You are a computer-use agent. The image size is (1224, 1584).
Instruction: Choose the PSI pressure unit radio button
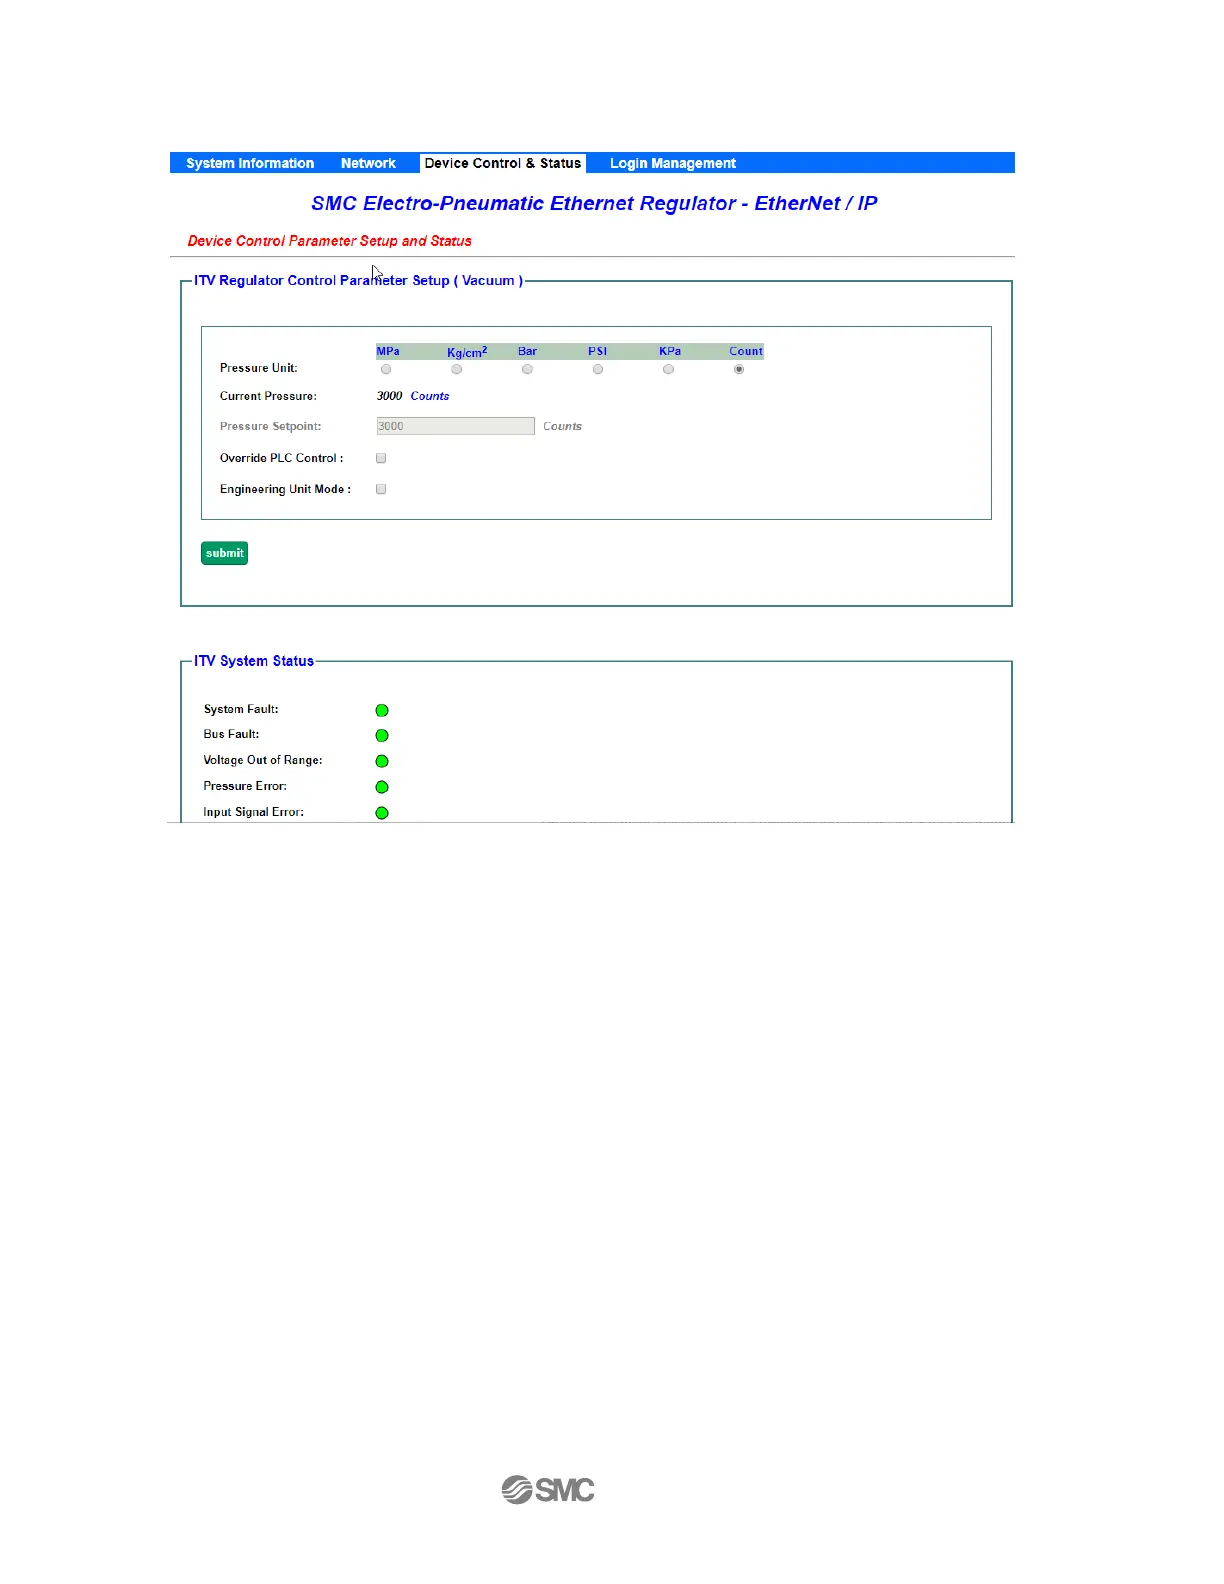598,369
